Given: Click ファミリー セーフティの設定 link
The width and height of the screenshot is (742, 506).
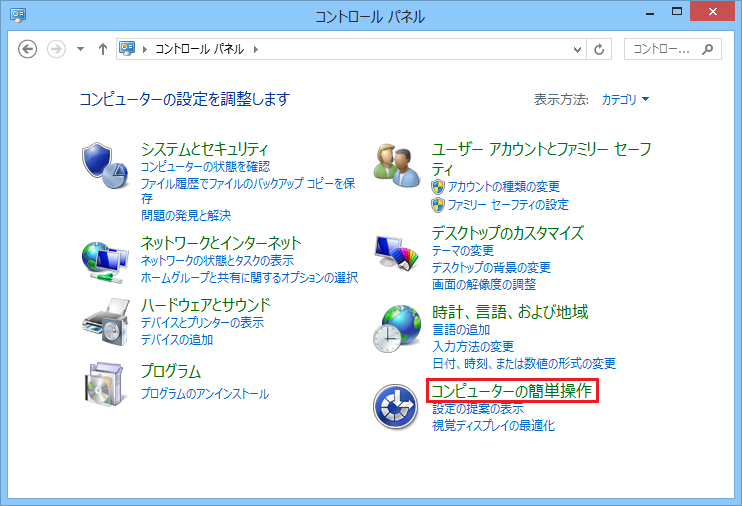Looking at the screenshot, I should point(508,205).
